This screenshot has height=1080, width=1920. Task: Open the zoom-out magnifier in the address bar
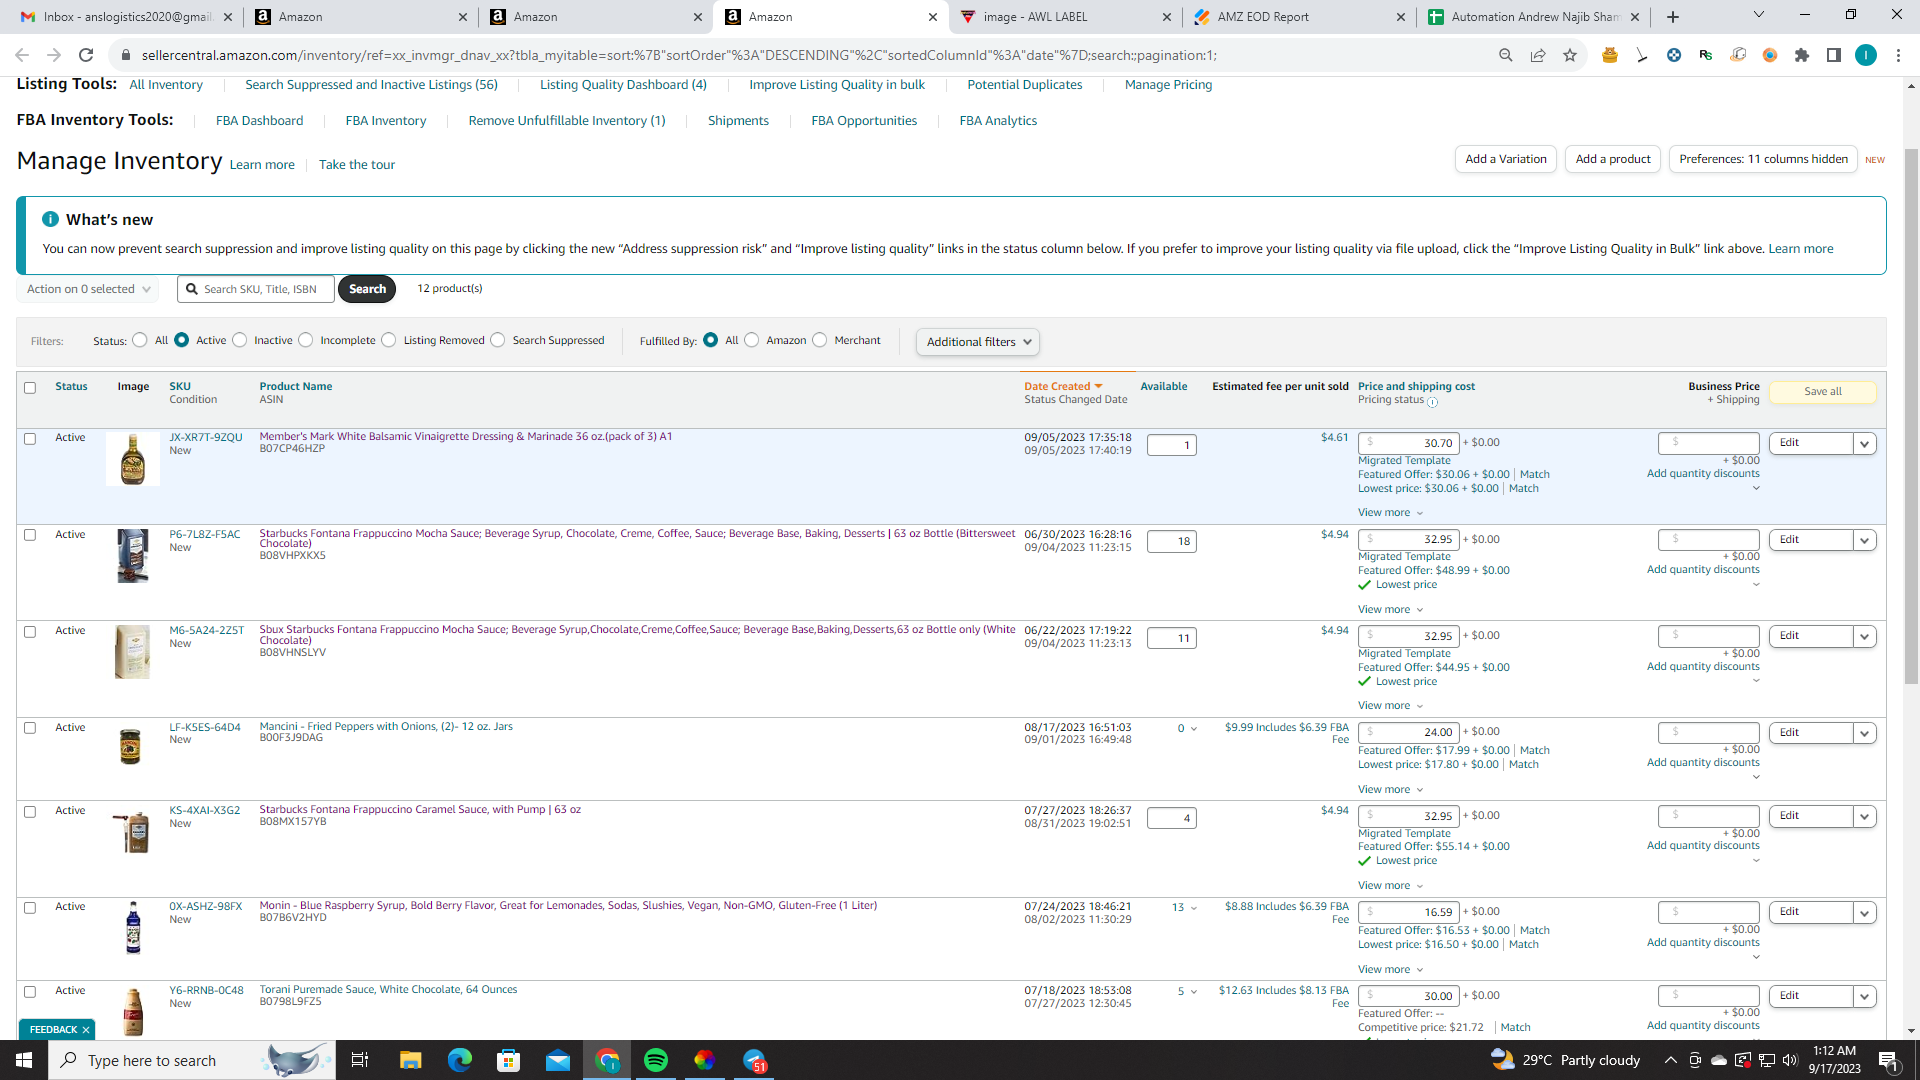coord(1506,55)
